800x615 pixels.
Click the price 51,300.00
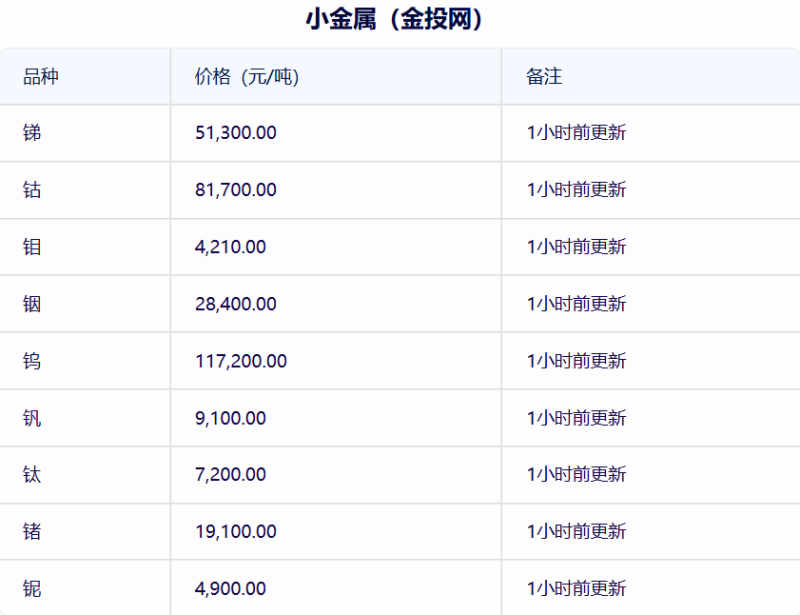pos(236,133)
